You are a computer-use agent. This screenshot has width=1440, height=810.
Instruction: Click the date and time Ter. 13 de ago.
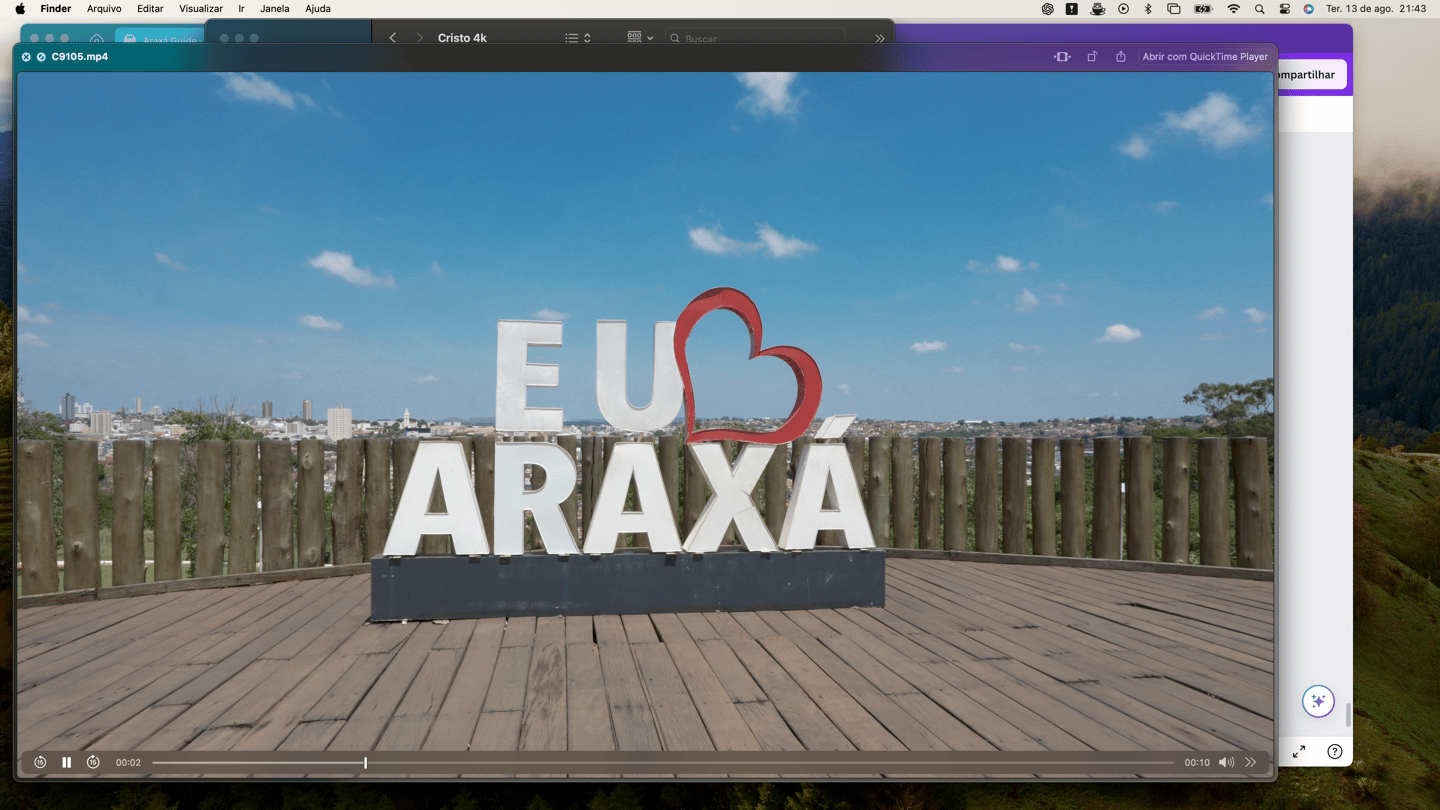[x=1376, y=9]
